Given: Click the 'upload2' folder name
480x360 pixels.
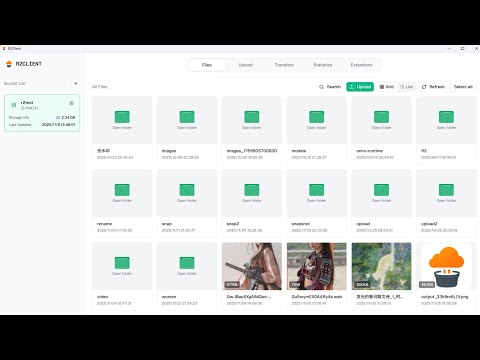Looking at the screenshot, I should [x=429, y=224].
